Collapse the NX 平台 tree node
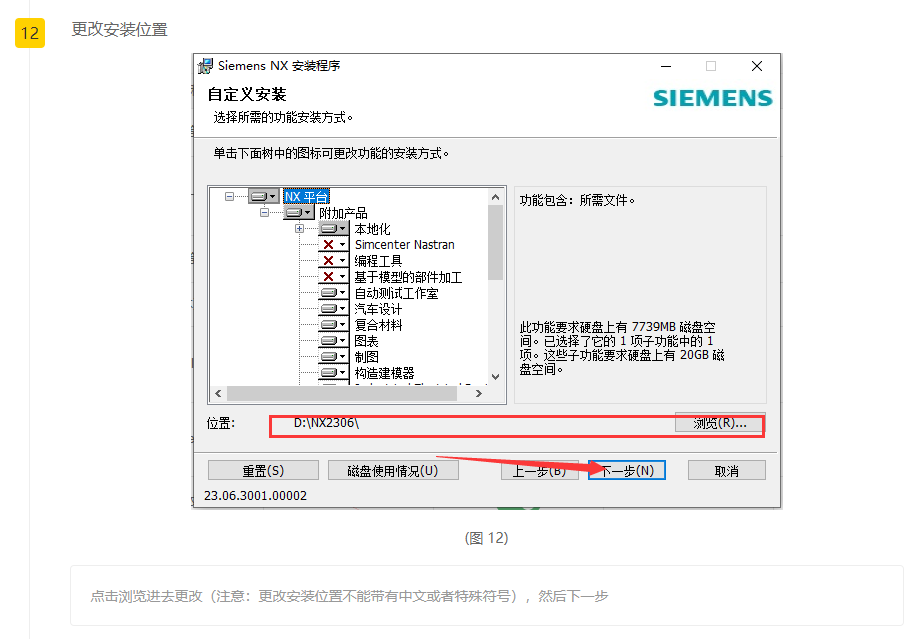915x639 pixels. point(229,197)
